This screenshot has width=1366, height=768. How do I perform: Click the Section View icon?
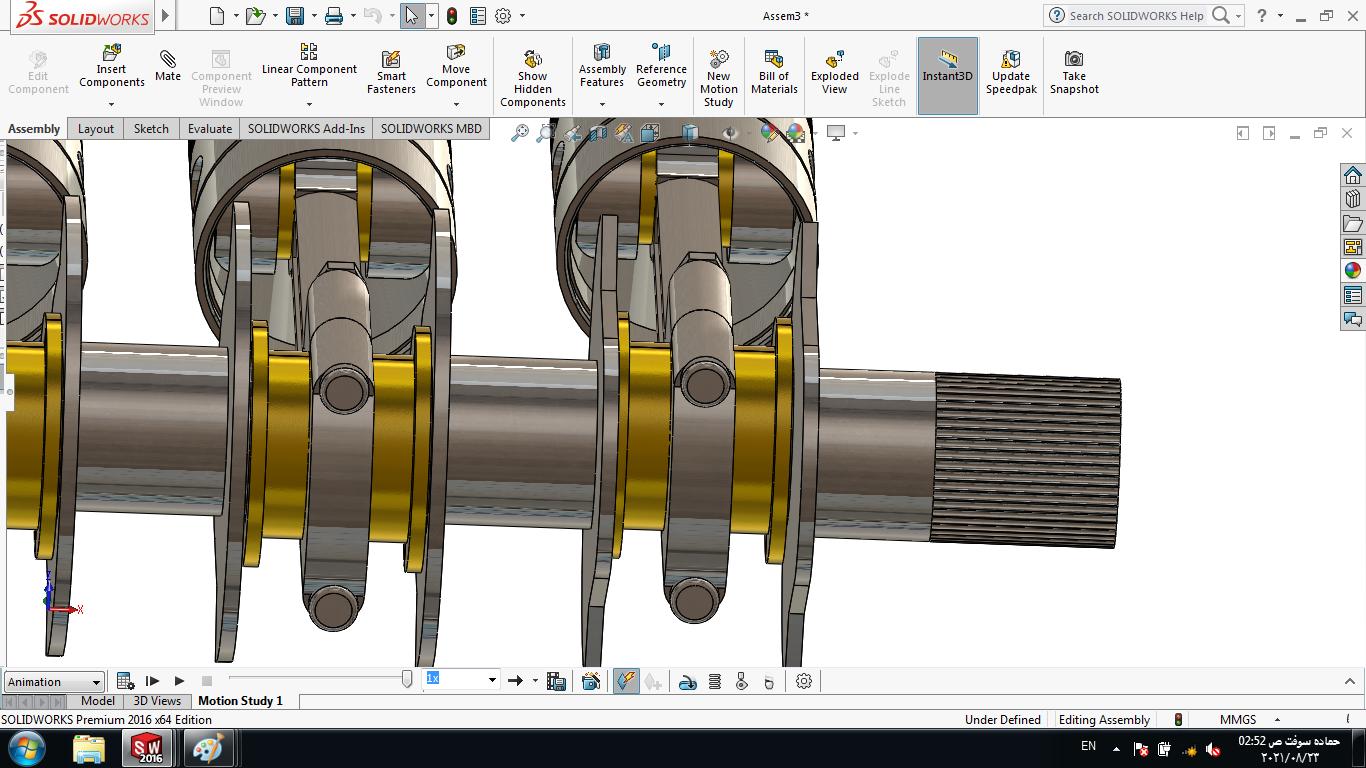coord(598,132)
